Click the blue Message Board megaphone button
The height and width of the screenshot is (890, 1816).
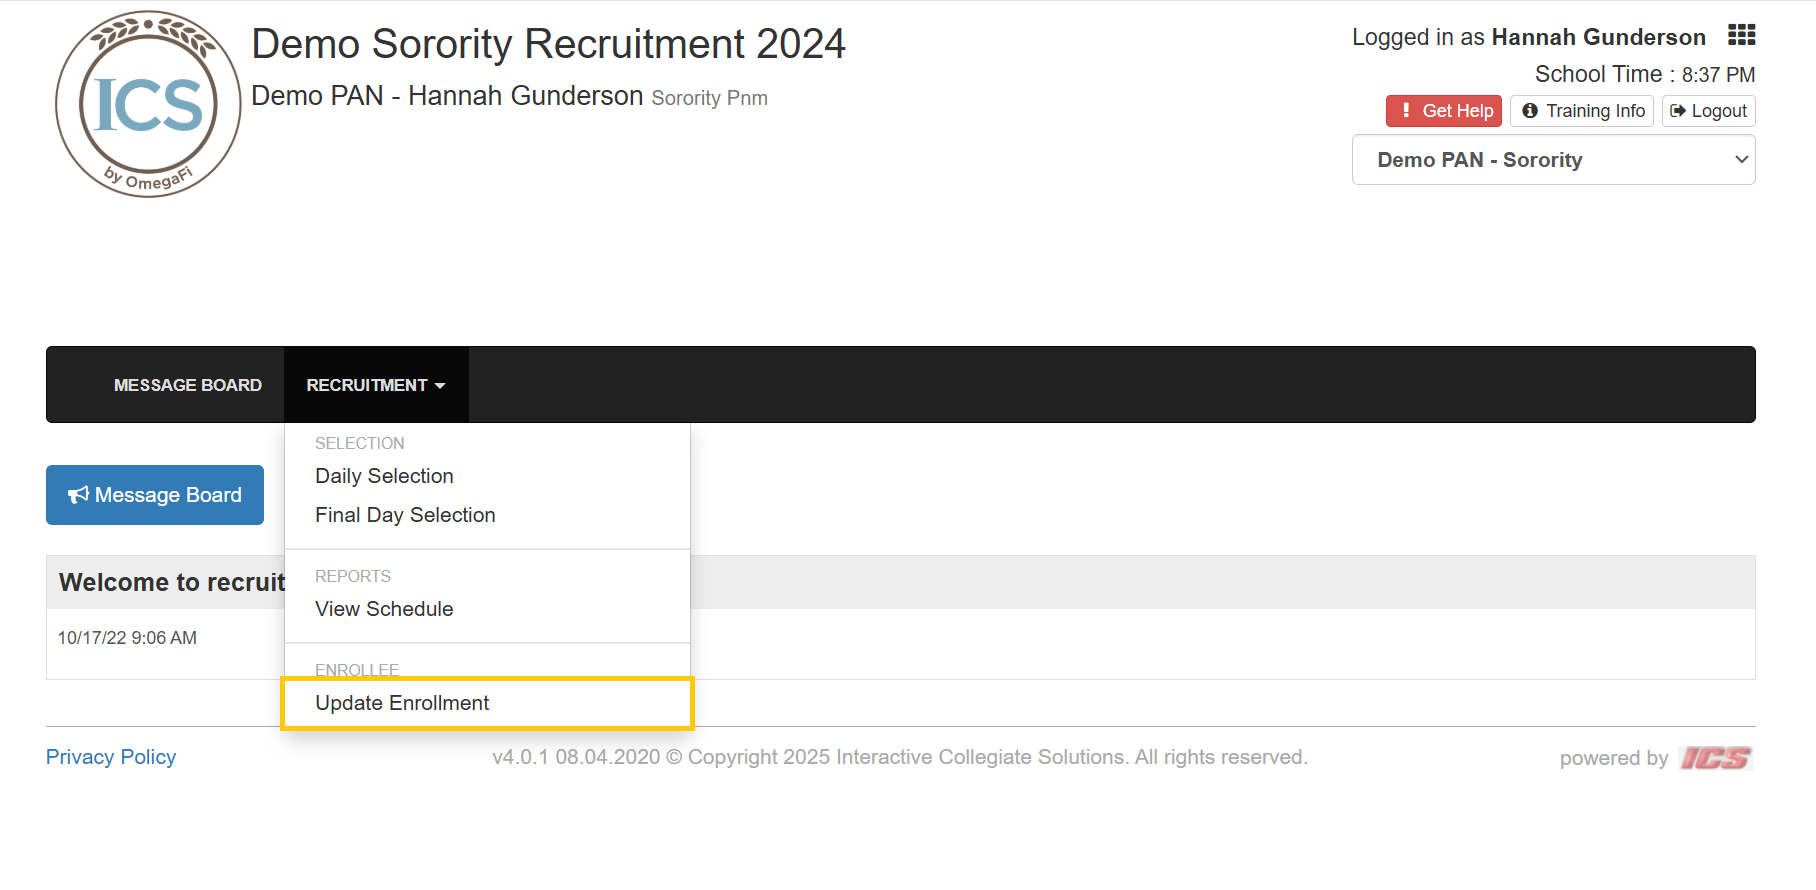[155, 495]
